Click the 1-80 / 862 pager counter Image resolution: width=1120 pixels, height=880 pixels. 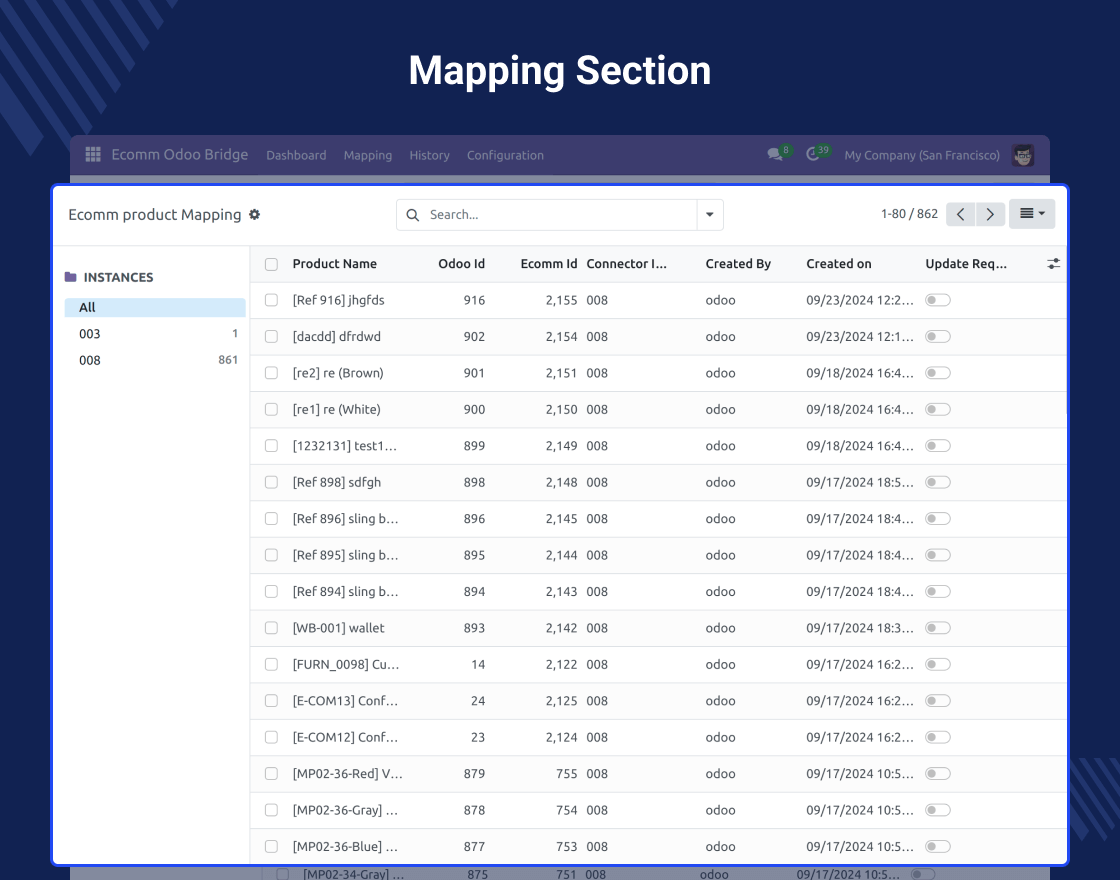909,214
